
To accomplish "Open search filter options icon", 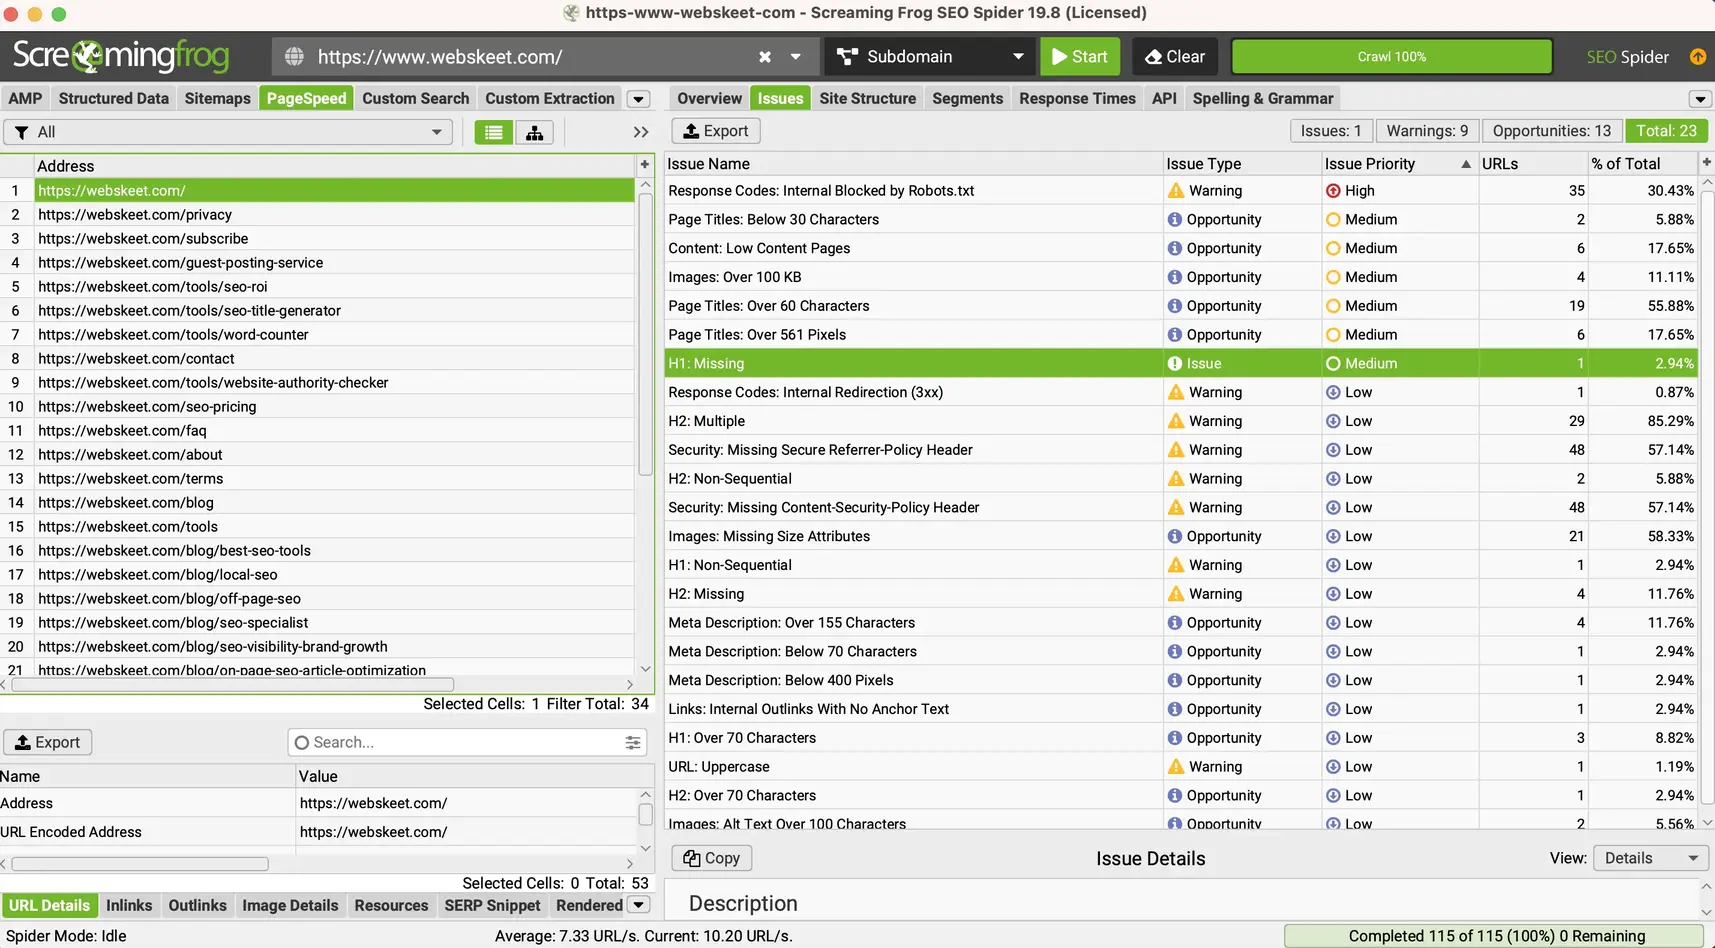I will (x=633, y=742).
